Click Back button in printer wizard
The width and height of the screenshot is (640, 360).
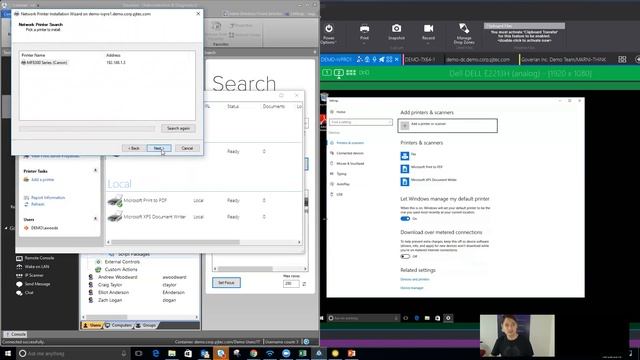(x=133, y=148)
